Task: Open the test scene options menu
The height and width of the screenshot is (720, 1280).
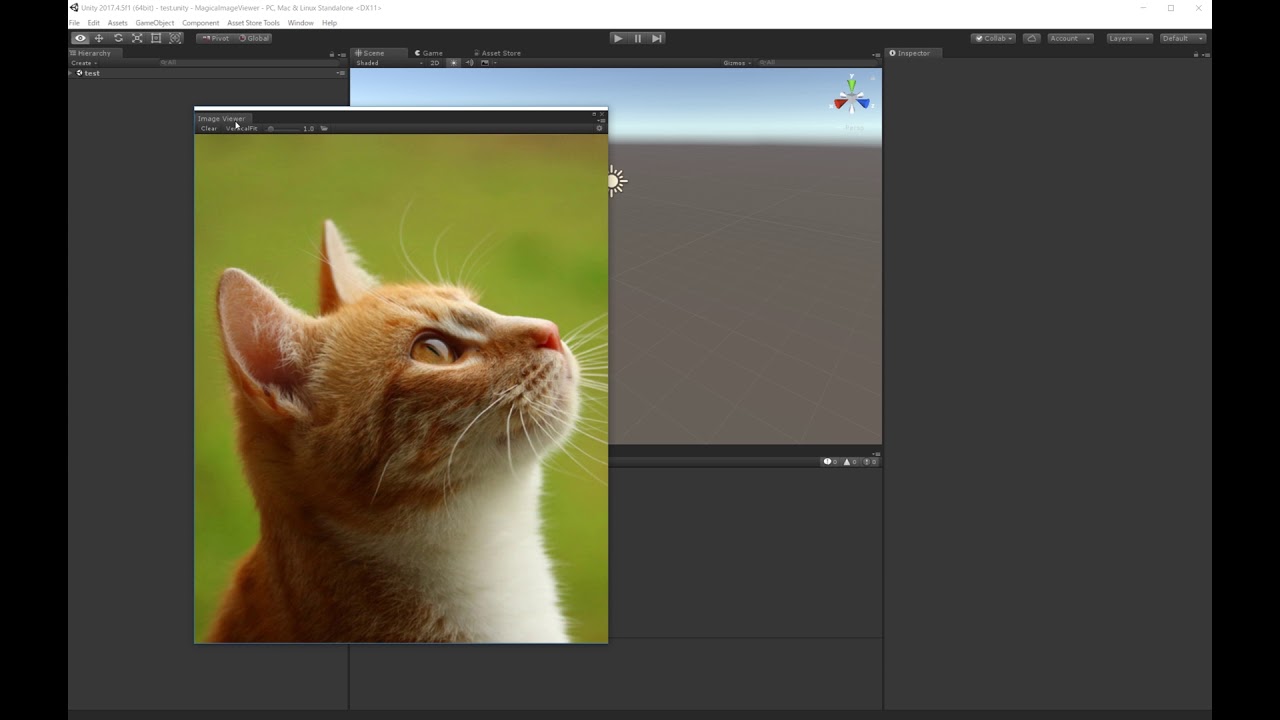Action: coord(340,73)
